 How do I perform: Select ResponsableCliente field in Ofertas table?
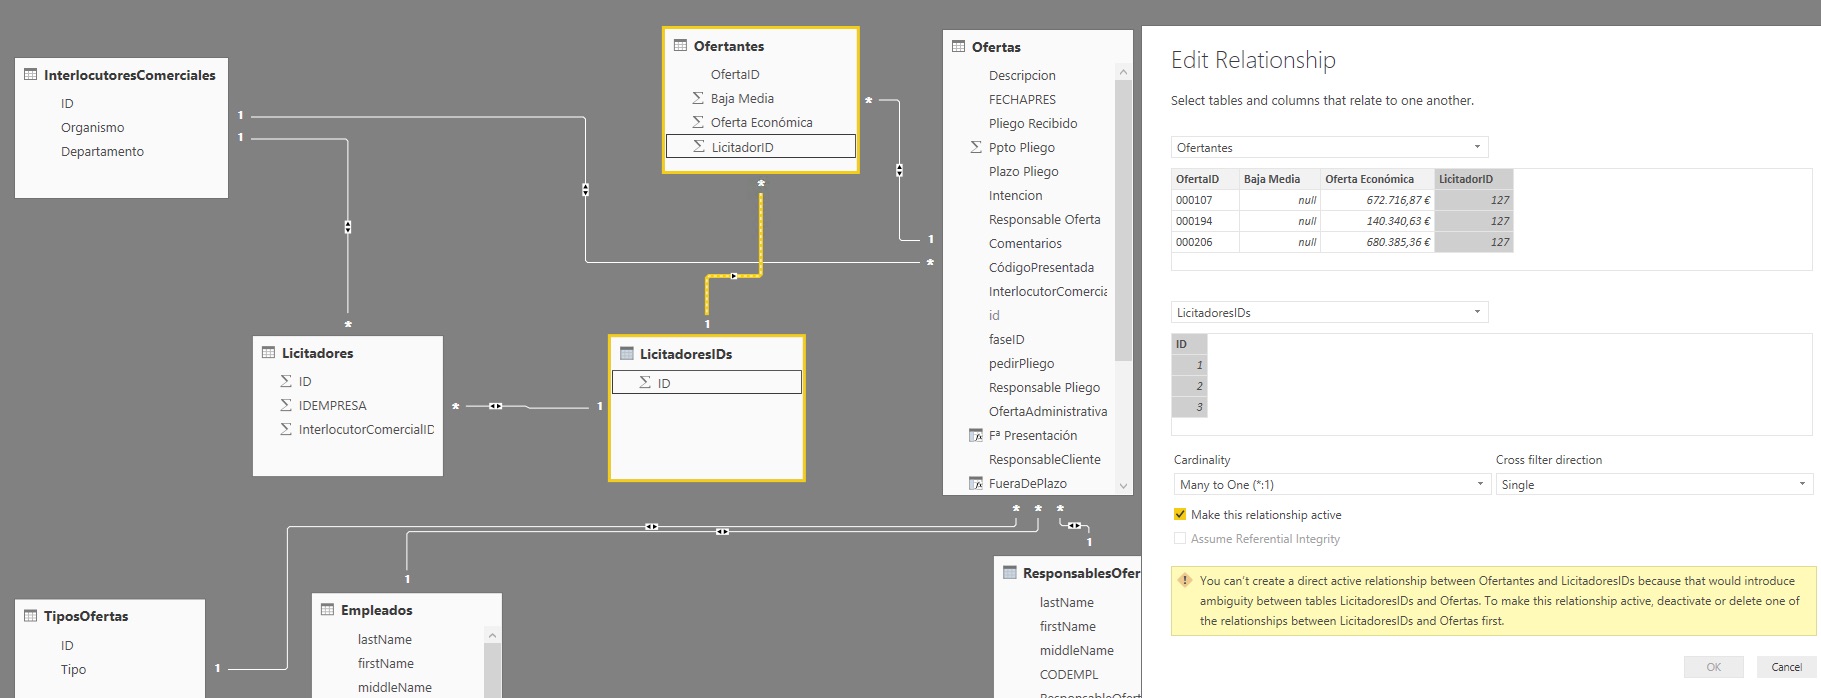point(1044,459)
